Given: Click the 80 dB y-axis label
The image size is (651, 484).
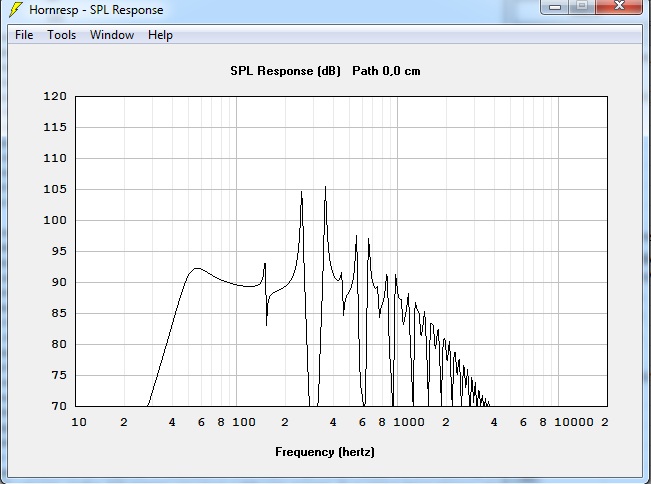Looking at the screenshot, I should [x=59, y=344].
